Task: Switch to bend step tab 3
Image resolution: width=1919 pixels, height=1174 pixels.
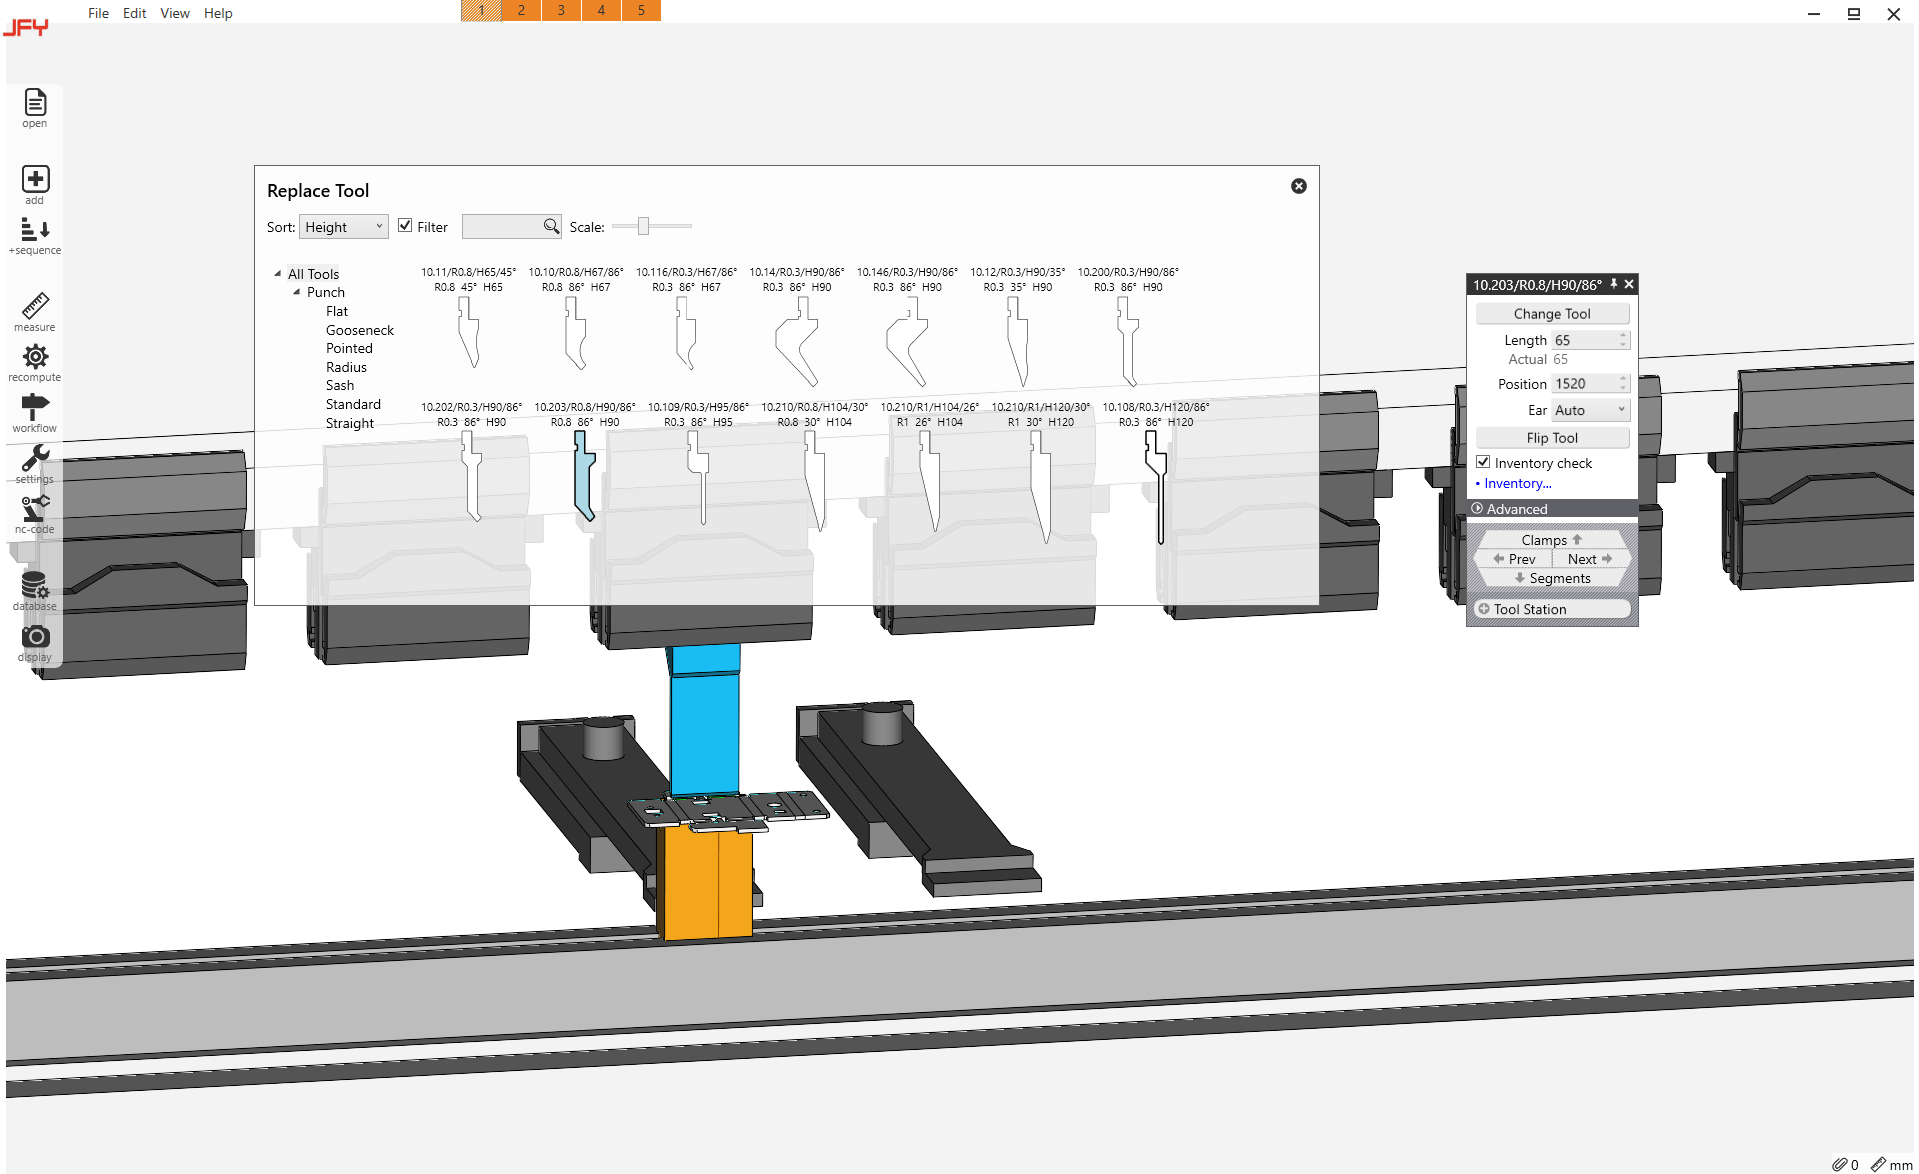Action: pyautogui.click(x=561, y=10)
